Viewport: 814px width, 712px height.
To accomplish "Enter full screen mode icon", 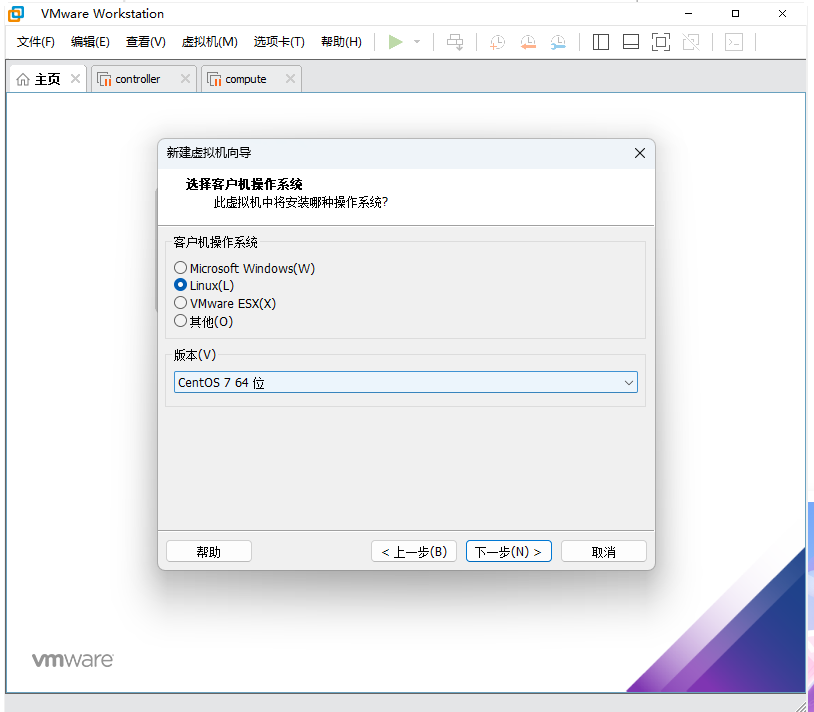I will coord(661,42).
